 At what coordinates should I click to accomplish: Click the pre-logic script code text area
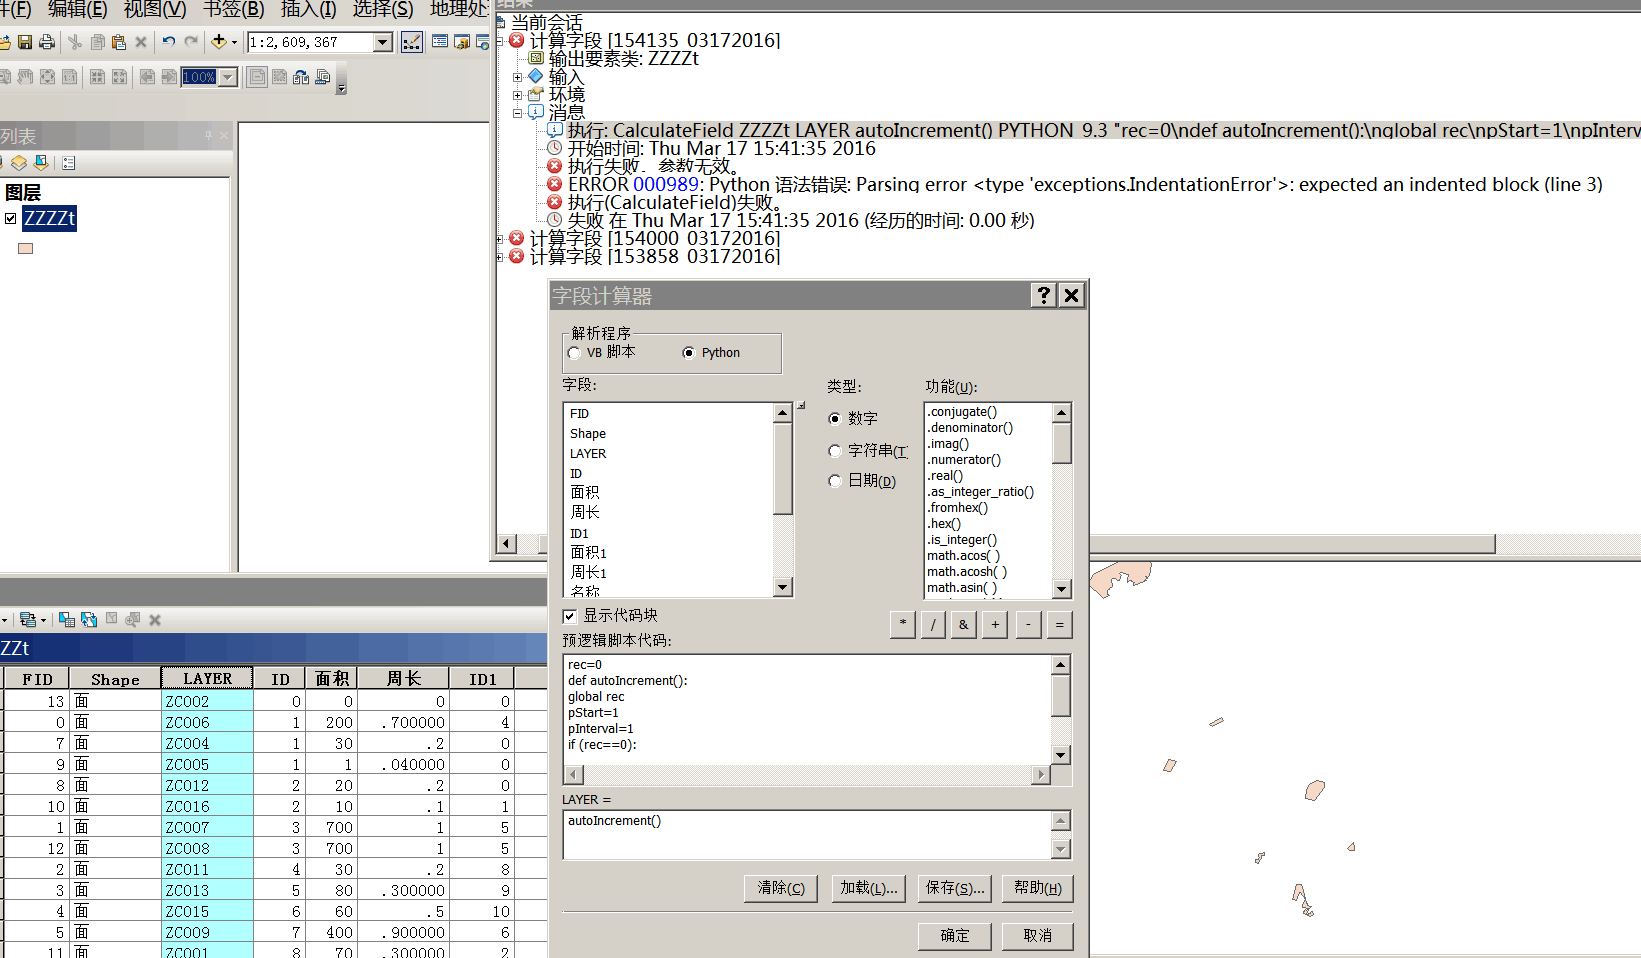point(807,710)
